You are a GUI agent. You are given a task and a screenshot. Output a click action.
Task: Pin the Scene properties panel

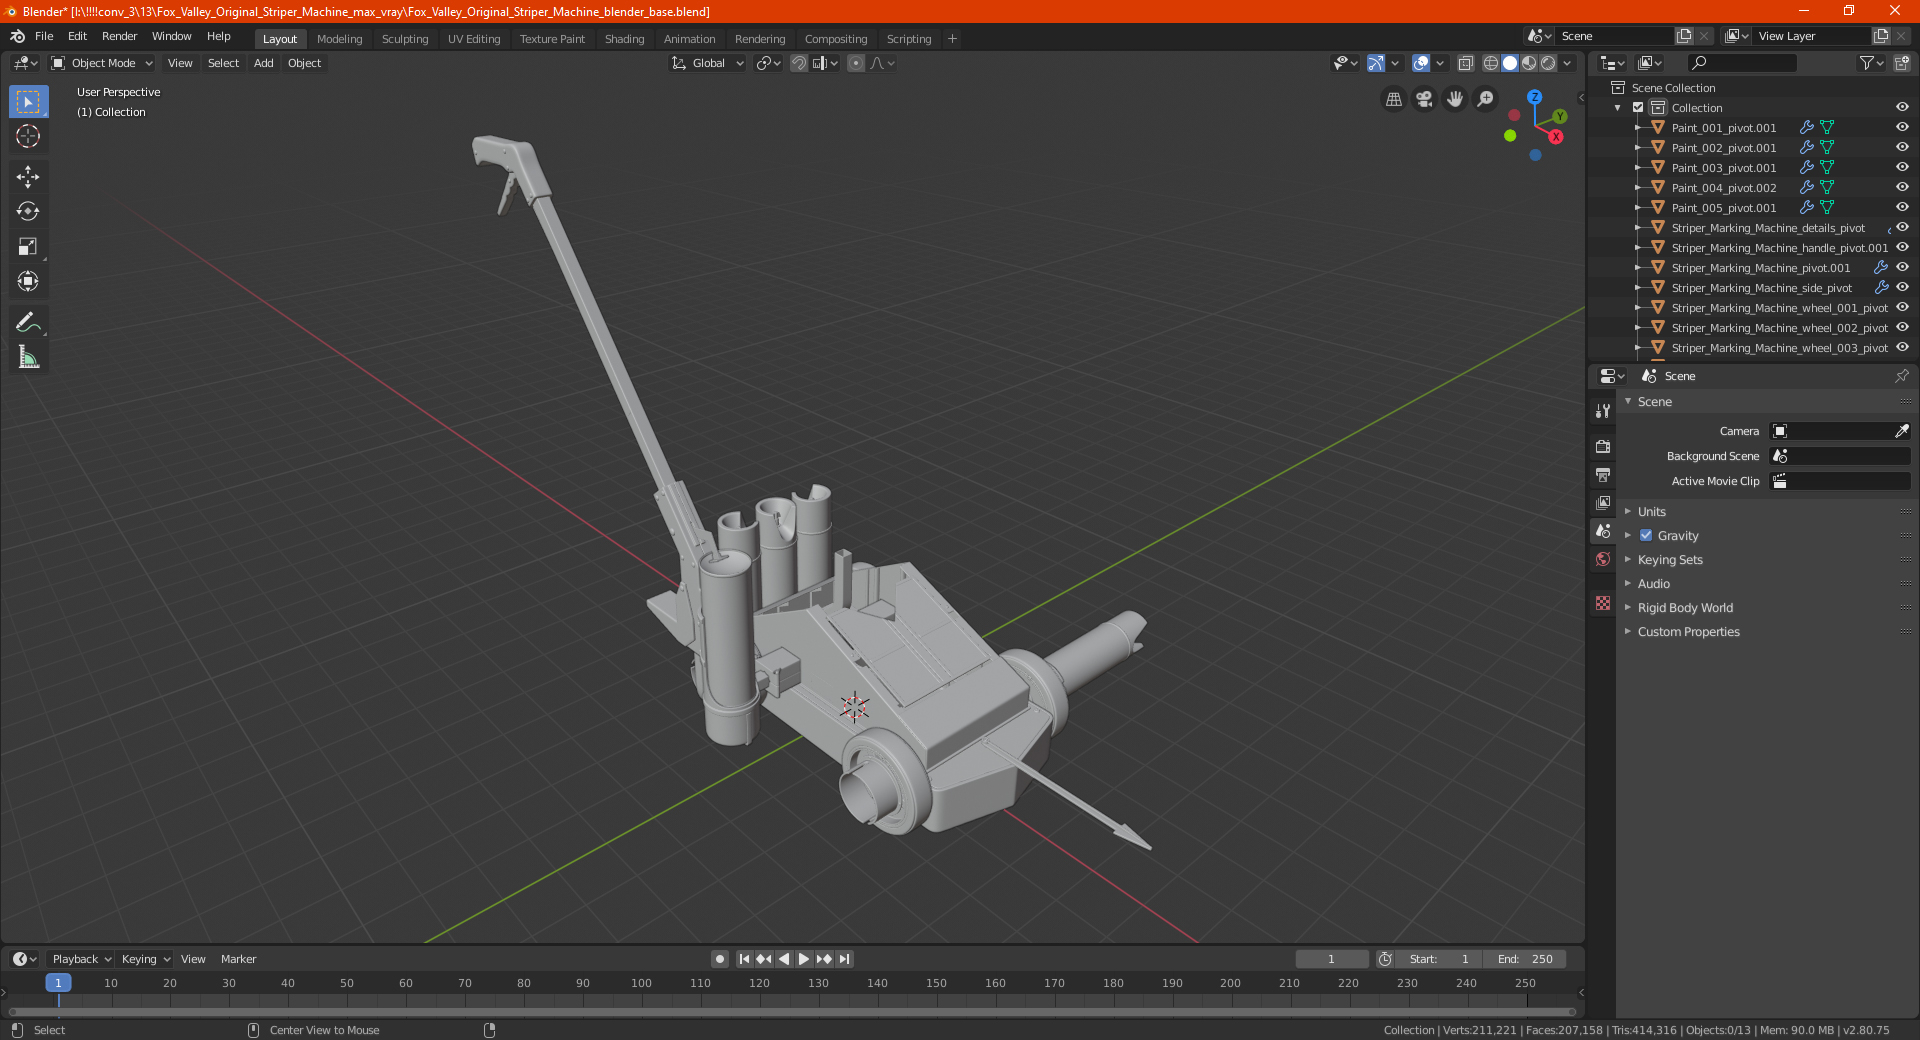coord(1902,376)
